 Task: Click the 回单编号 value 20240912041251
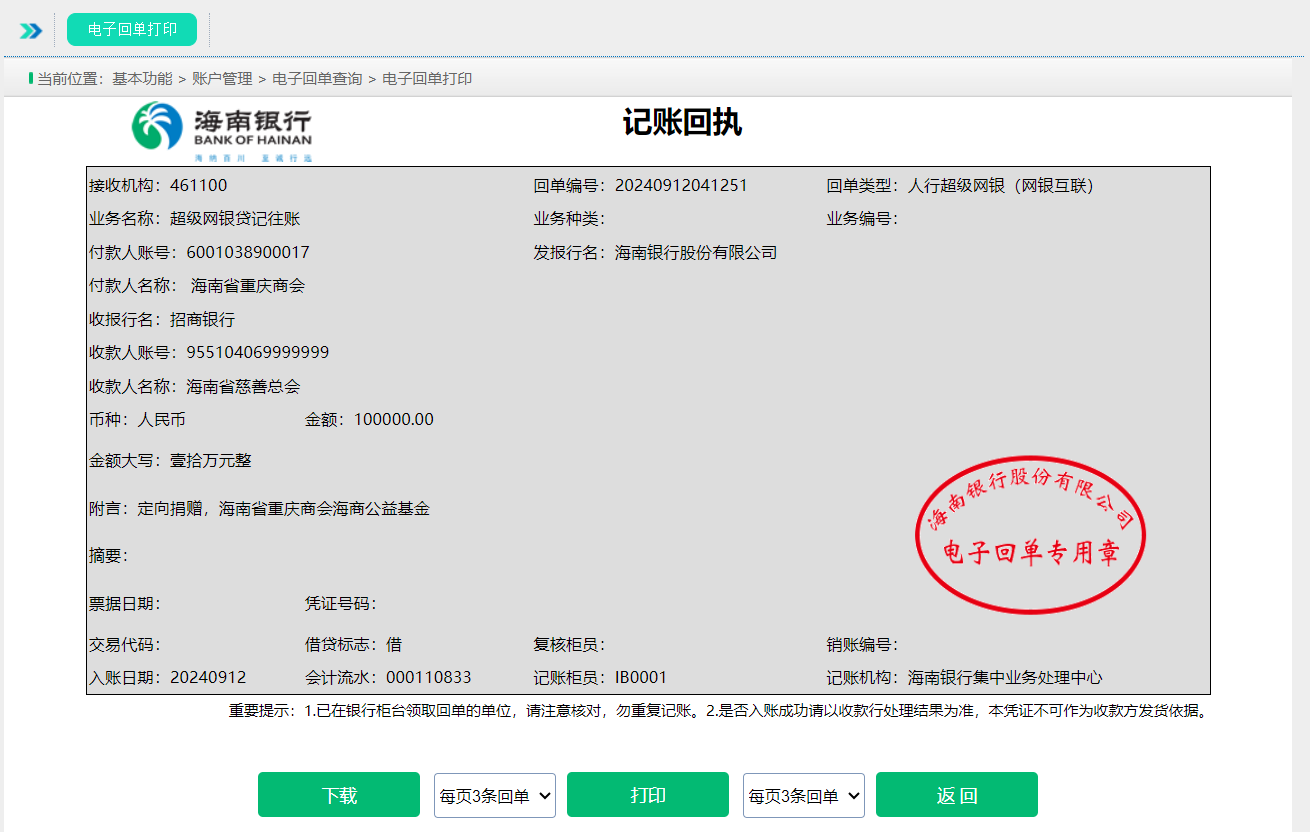click(x=681, y=186)
